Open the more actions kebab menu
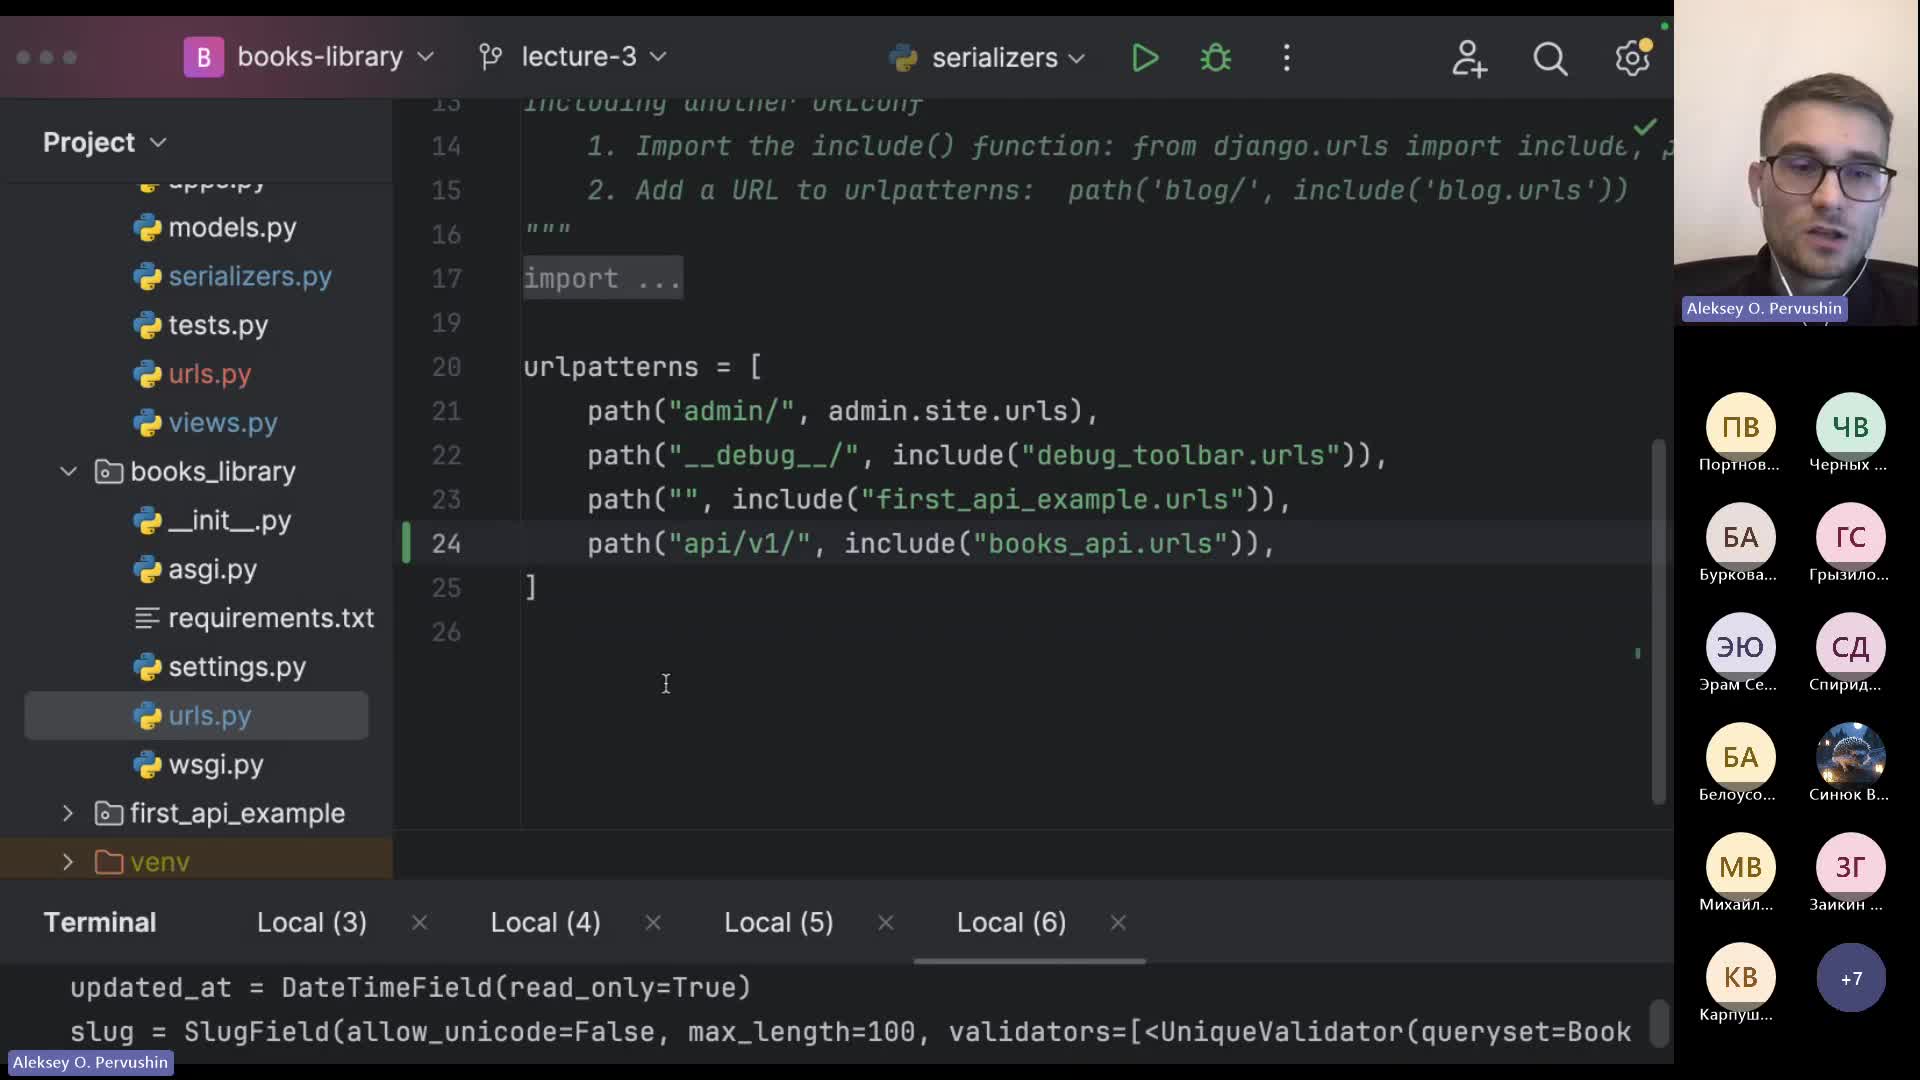This screenshot has width=1920, height=1080. (x=1287, y=58)
